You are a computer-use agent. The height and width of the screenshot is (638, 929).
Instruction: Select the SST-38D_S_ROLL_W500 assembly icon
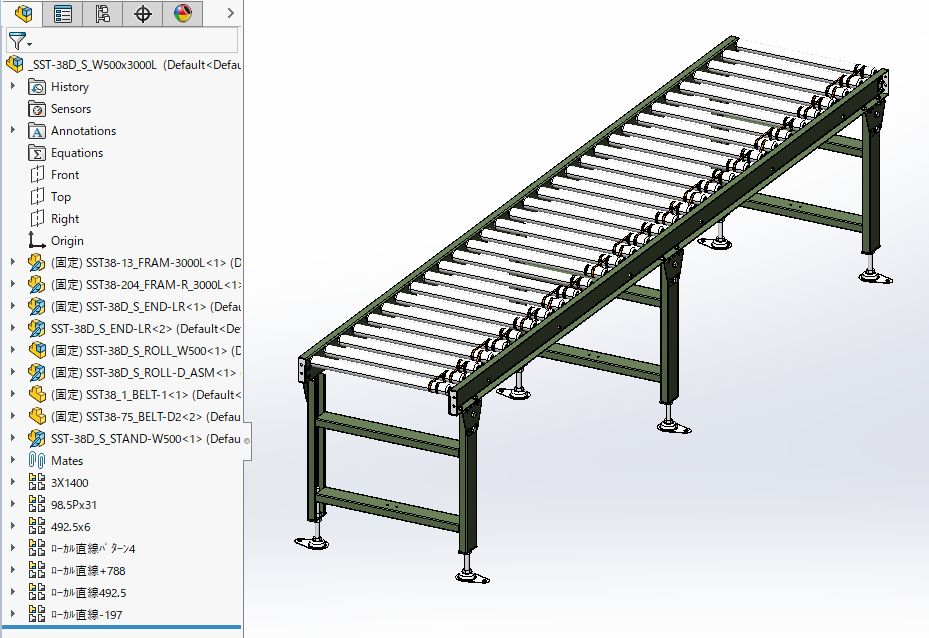(x=37, y=350)
